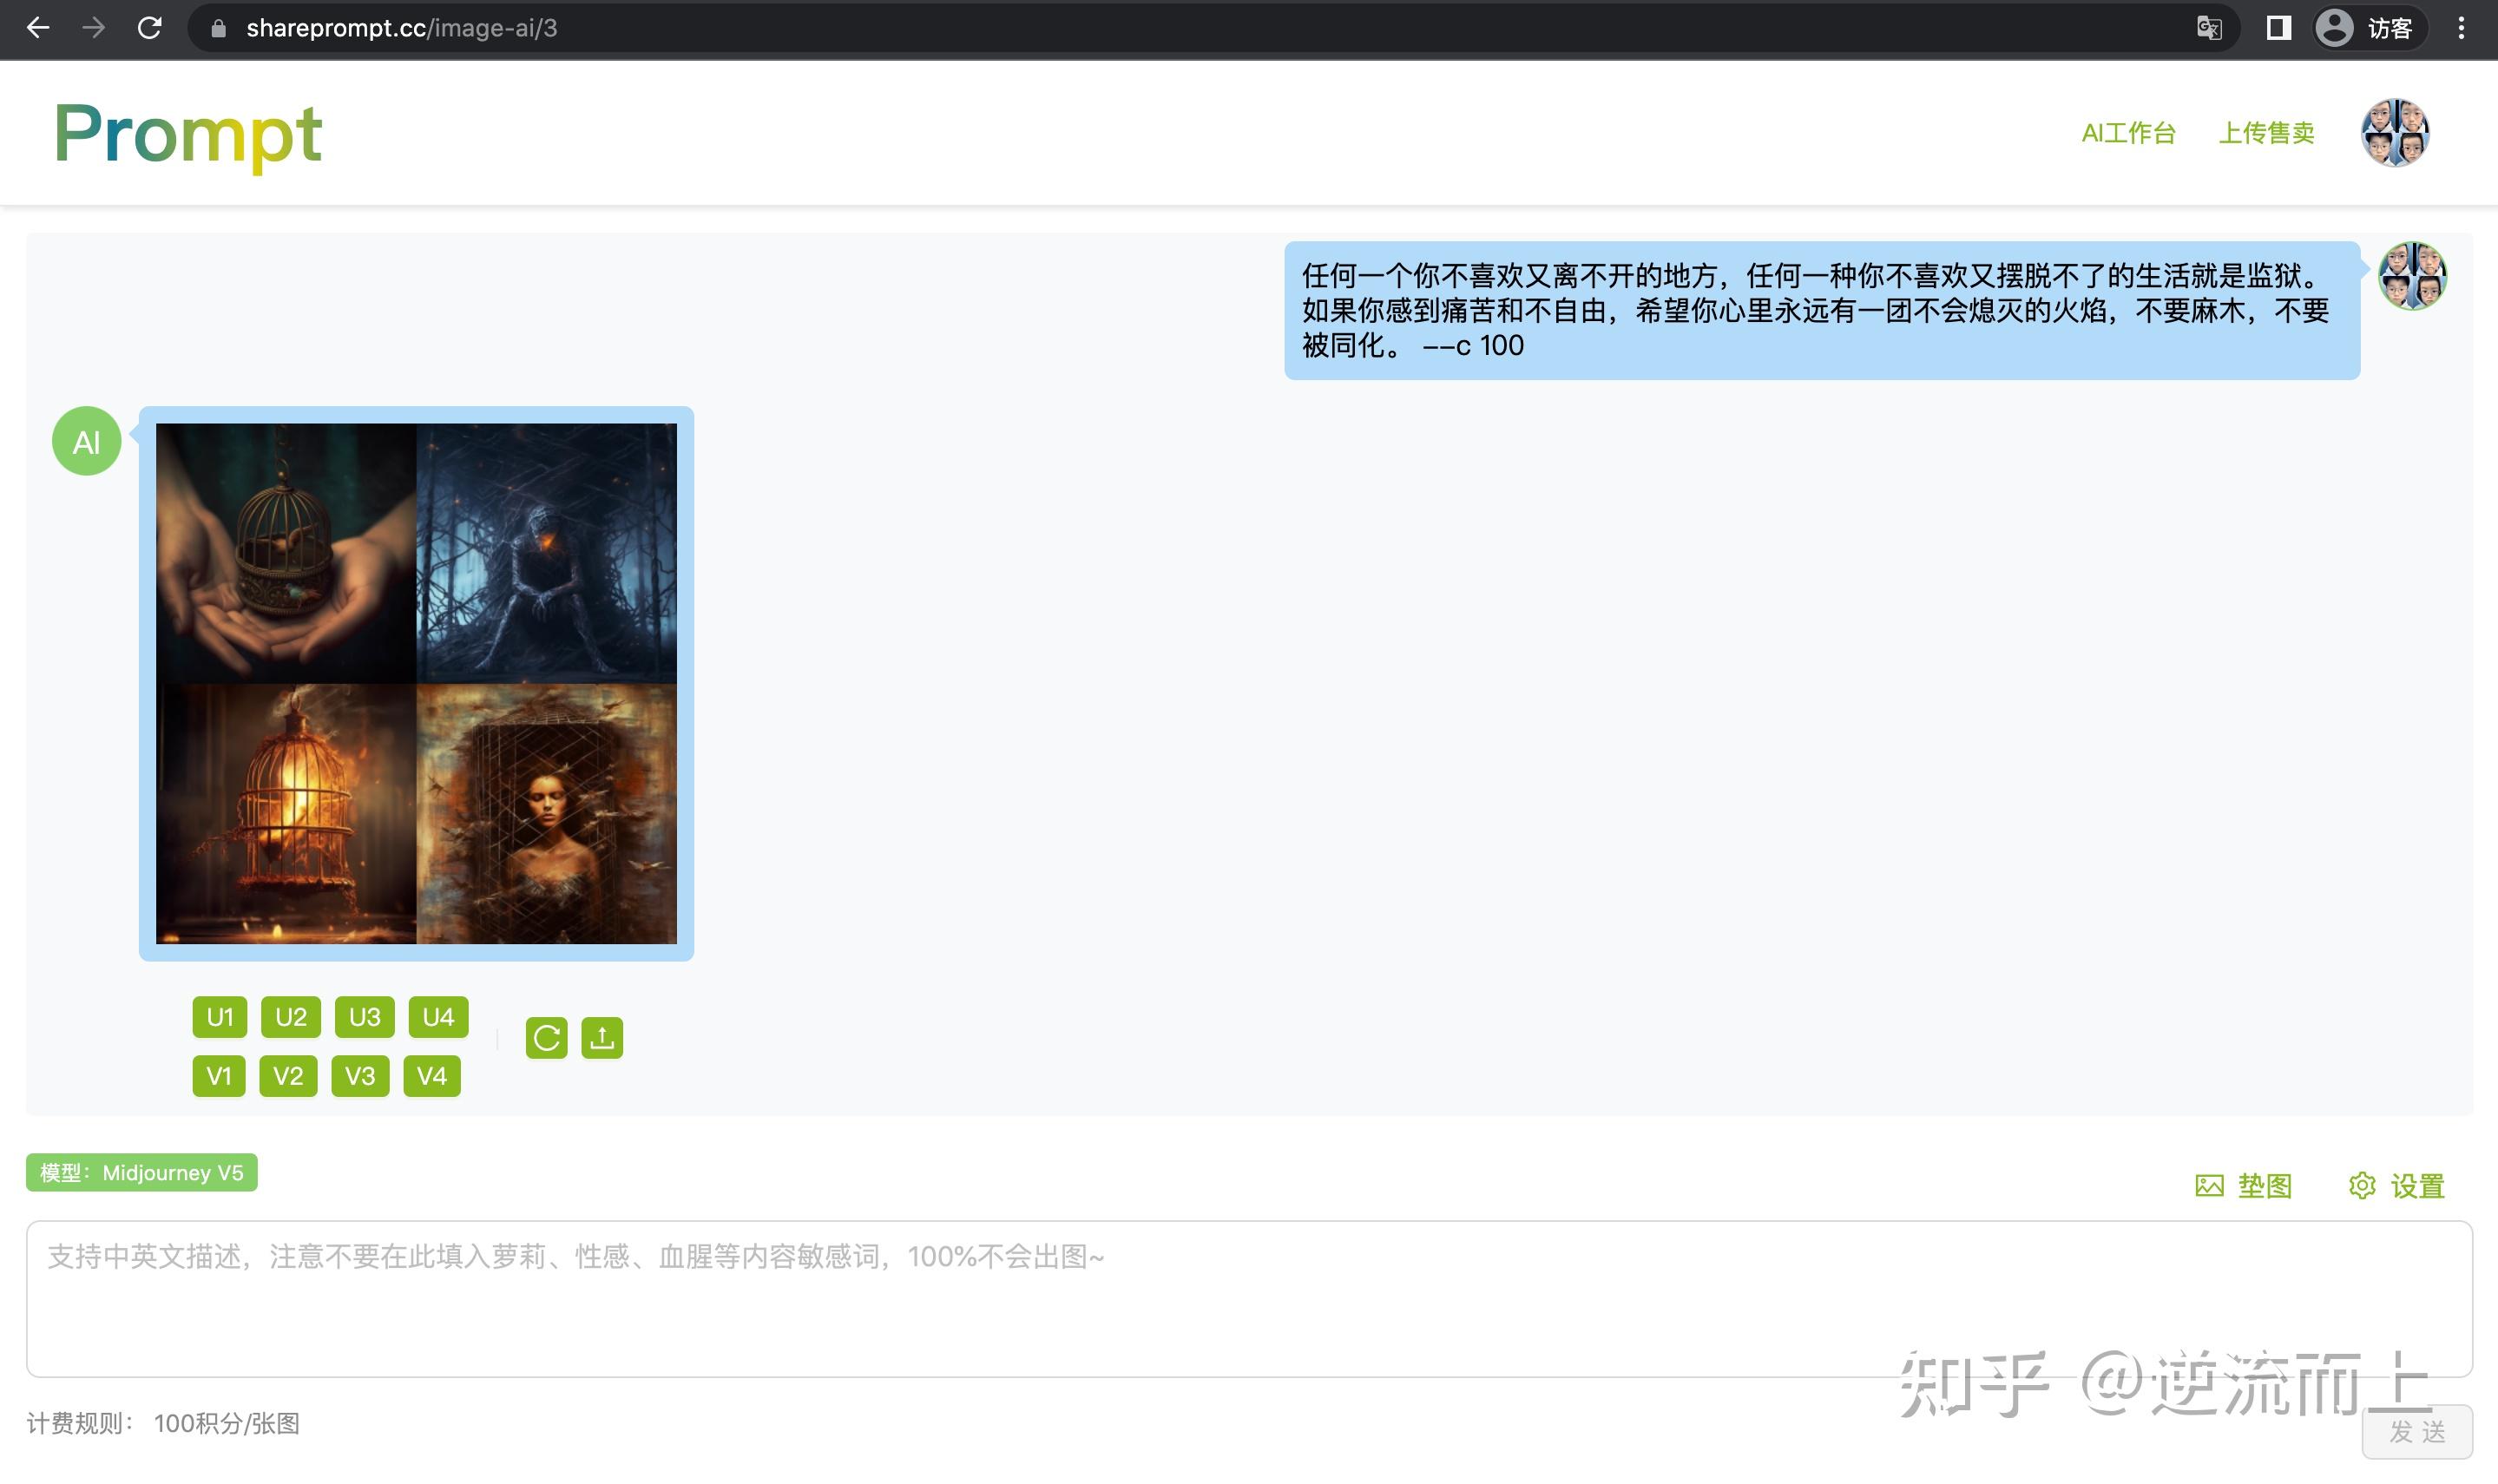Open the 设置 gear settings icon
This screenshot has width=2498, height=1484.
tap(2364, 1185)
